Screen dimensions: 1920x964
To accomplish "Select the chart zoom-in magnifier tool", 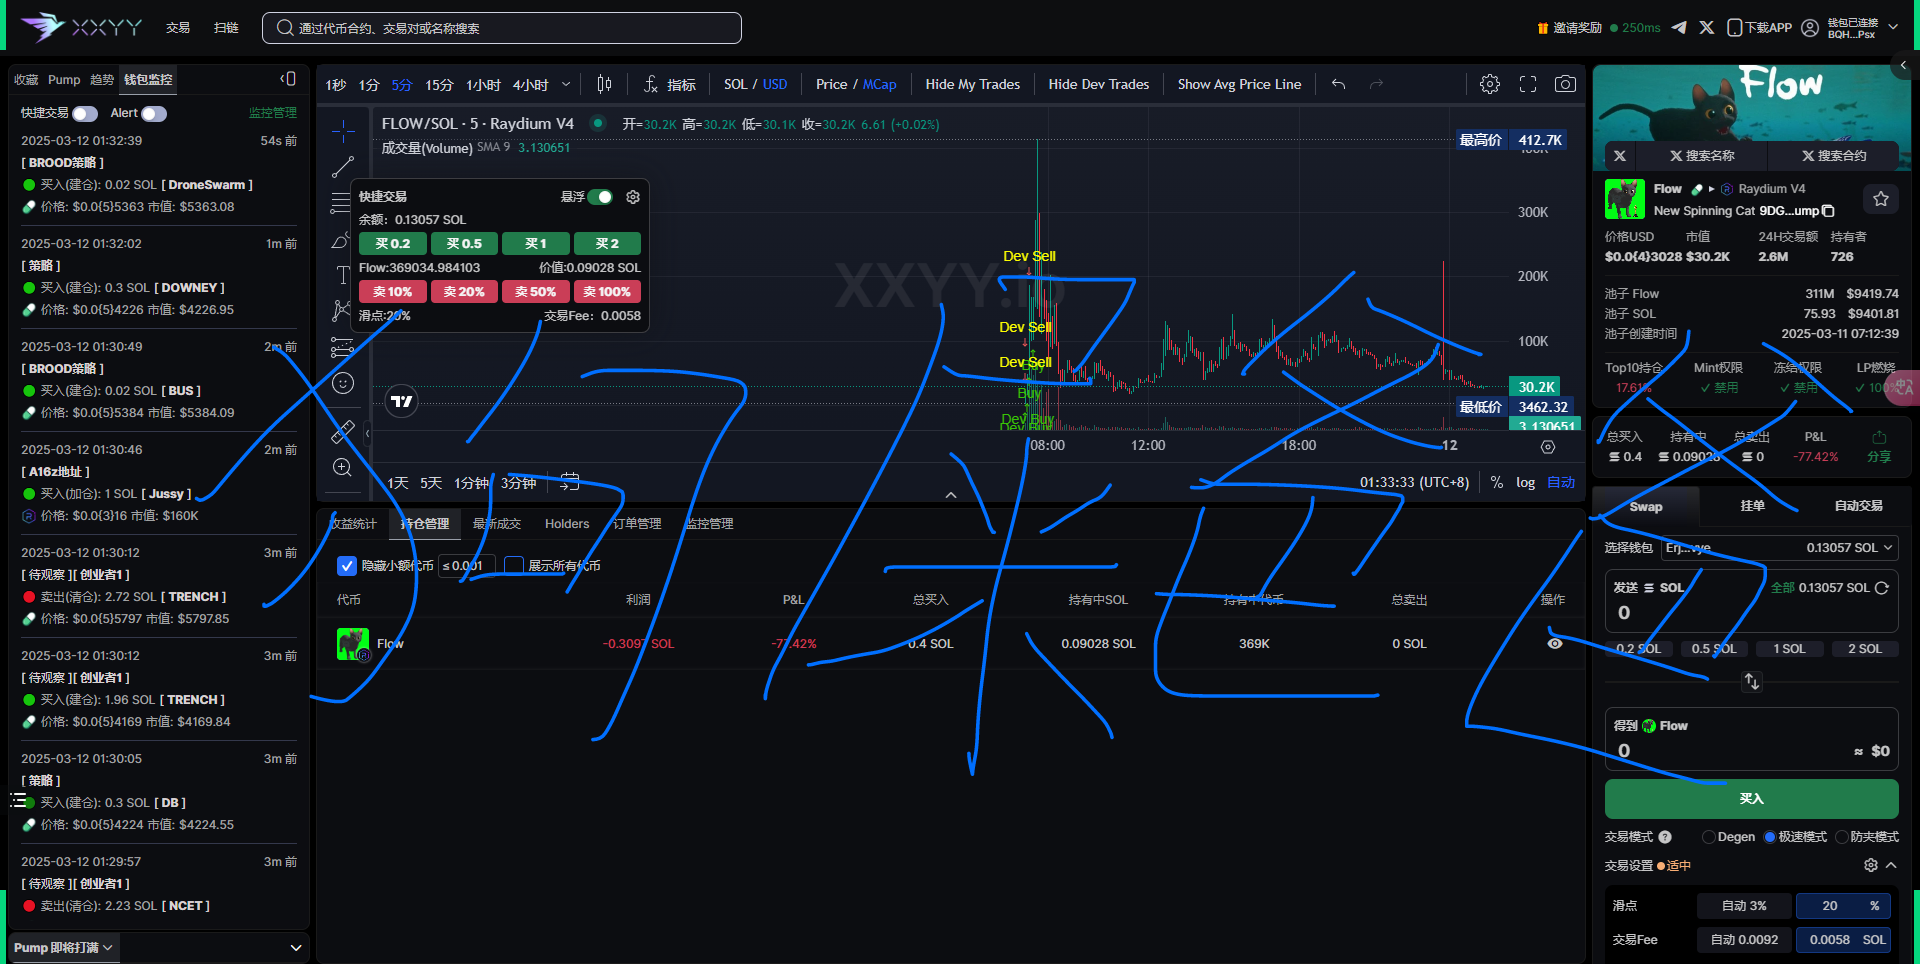I will point(342,468).
